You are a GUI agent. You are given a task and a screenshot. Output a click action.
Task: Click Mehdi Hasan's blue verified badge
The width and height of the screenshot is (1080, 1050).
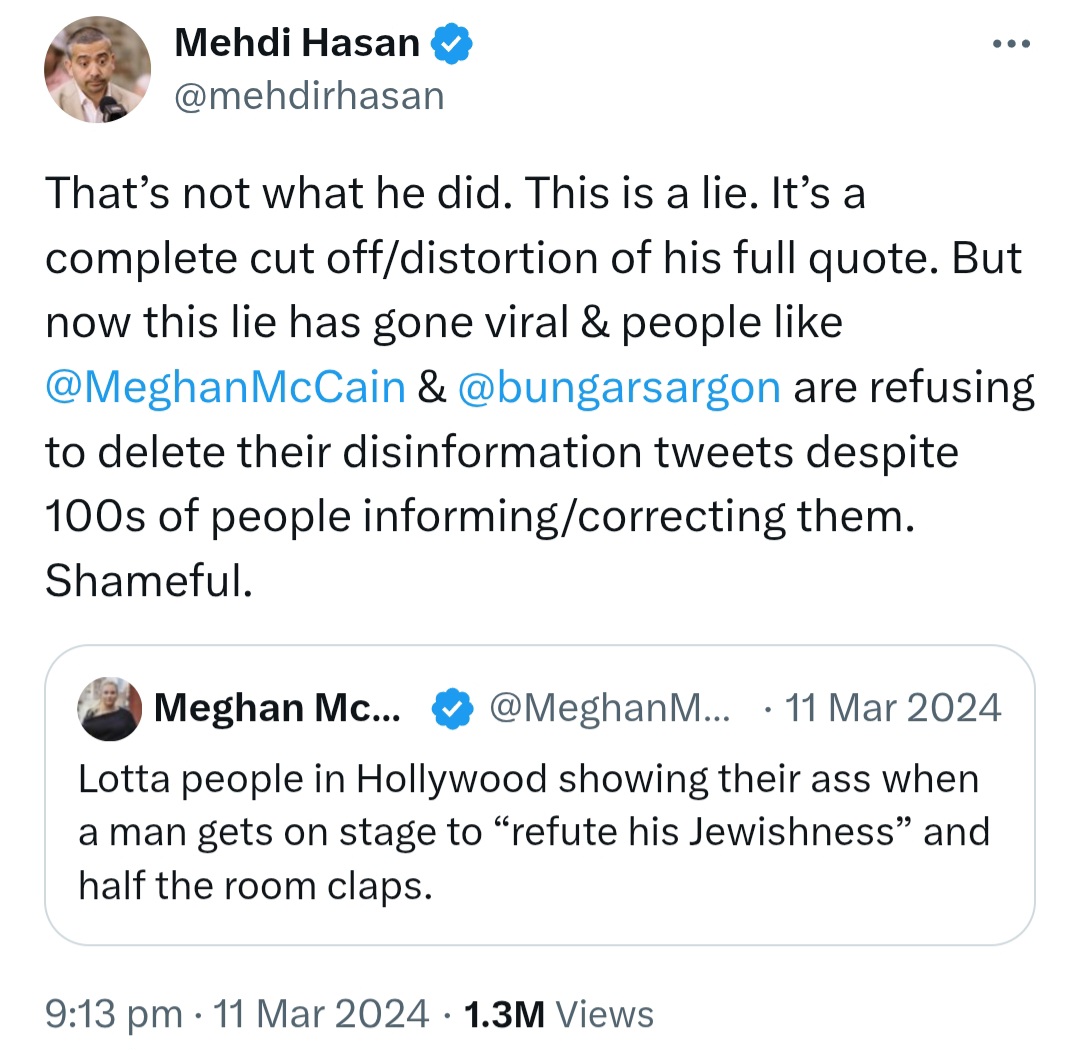[x=452, y=43]
